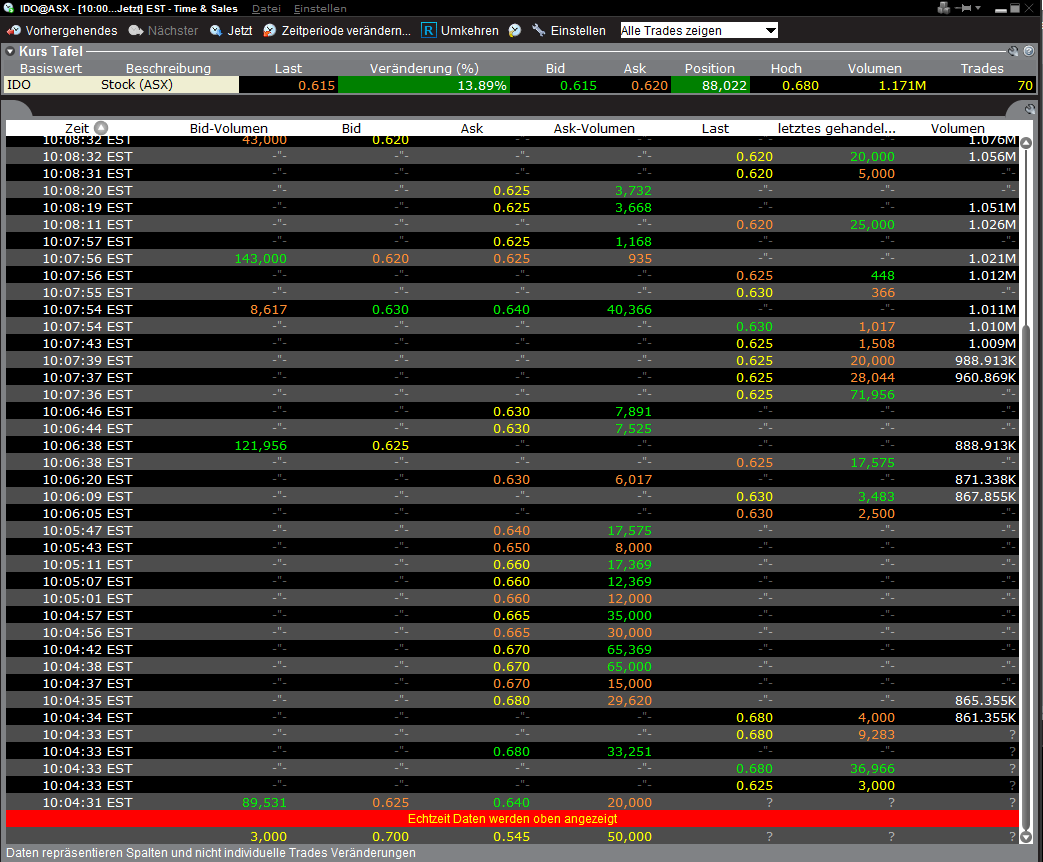Image resolution: width=1043 pixels, height=862 pixels.
Task: Click the 0.650 ask price cell
Action: (511, 547)
